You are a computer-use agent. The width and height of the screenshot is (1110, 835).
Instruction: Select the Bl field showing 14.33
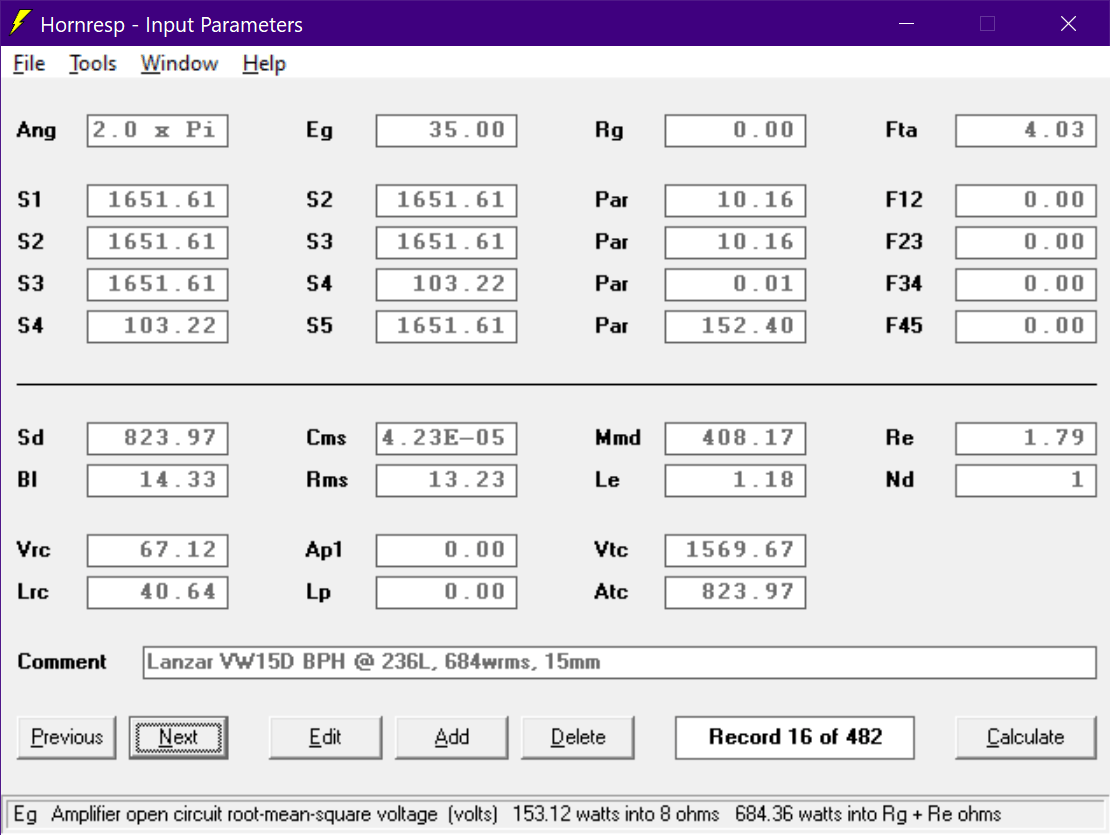157,480
